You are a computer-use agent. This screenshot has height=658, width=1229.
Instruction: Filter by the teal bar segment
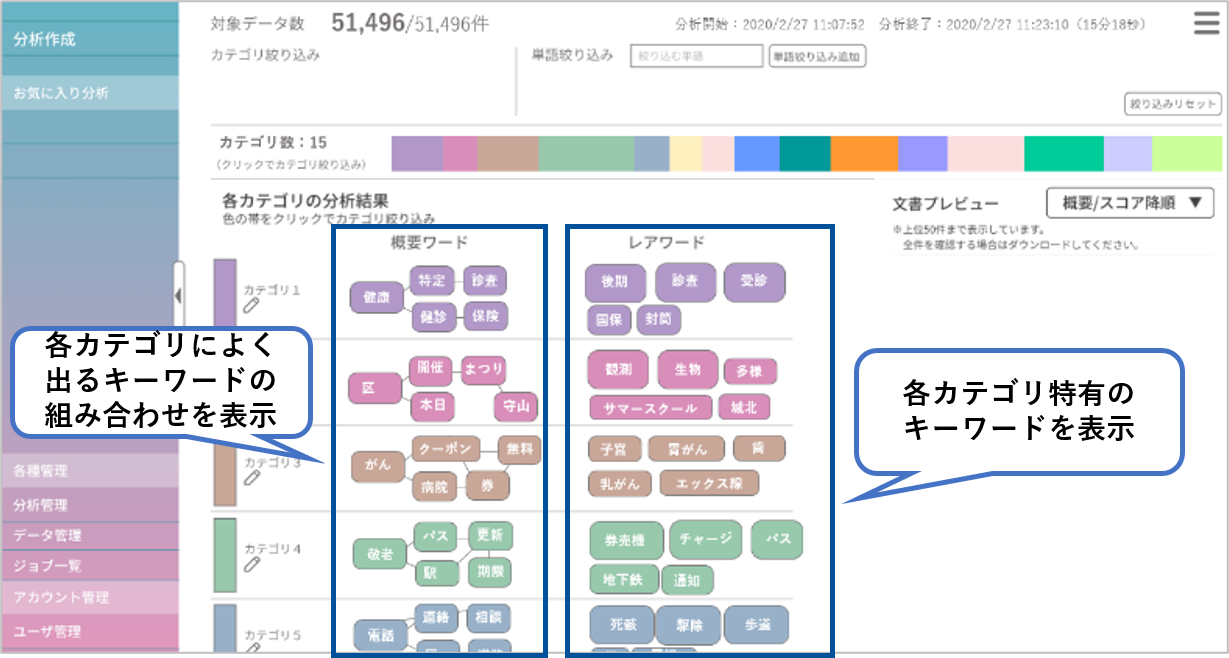[x=805, y=154]
